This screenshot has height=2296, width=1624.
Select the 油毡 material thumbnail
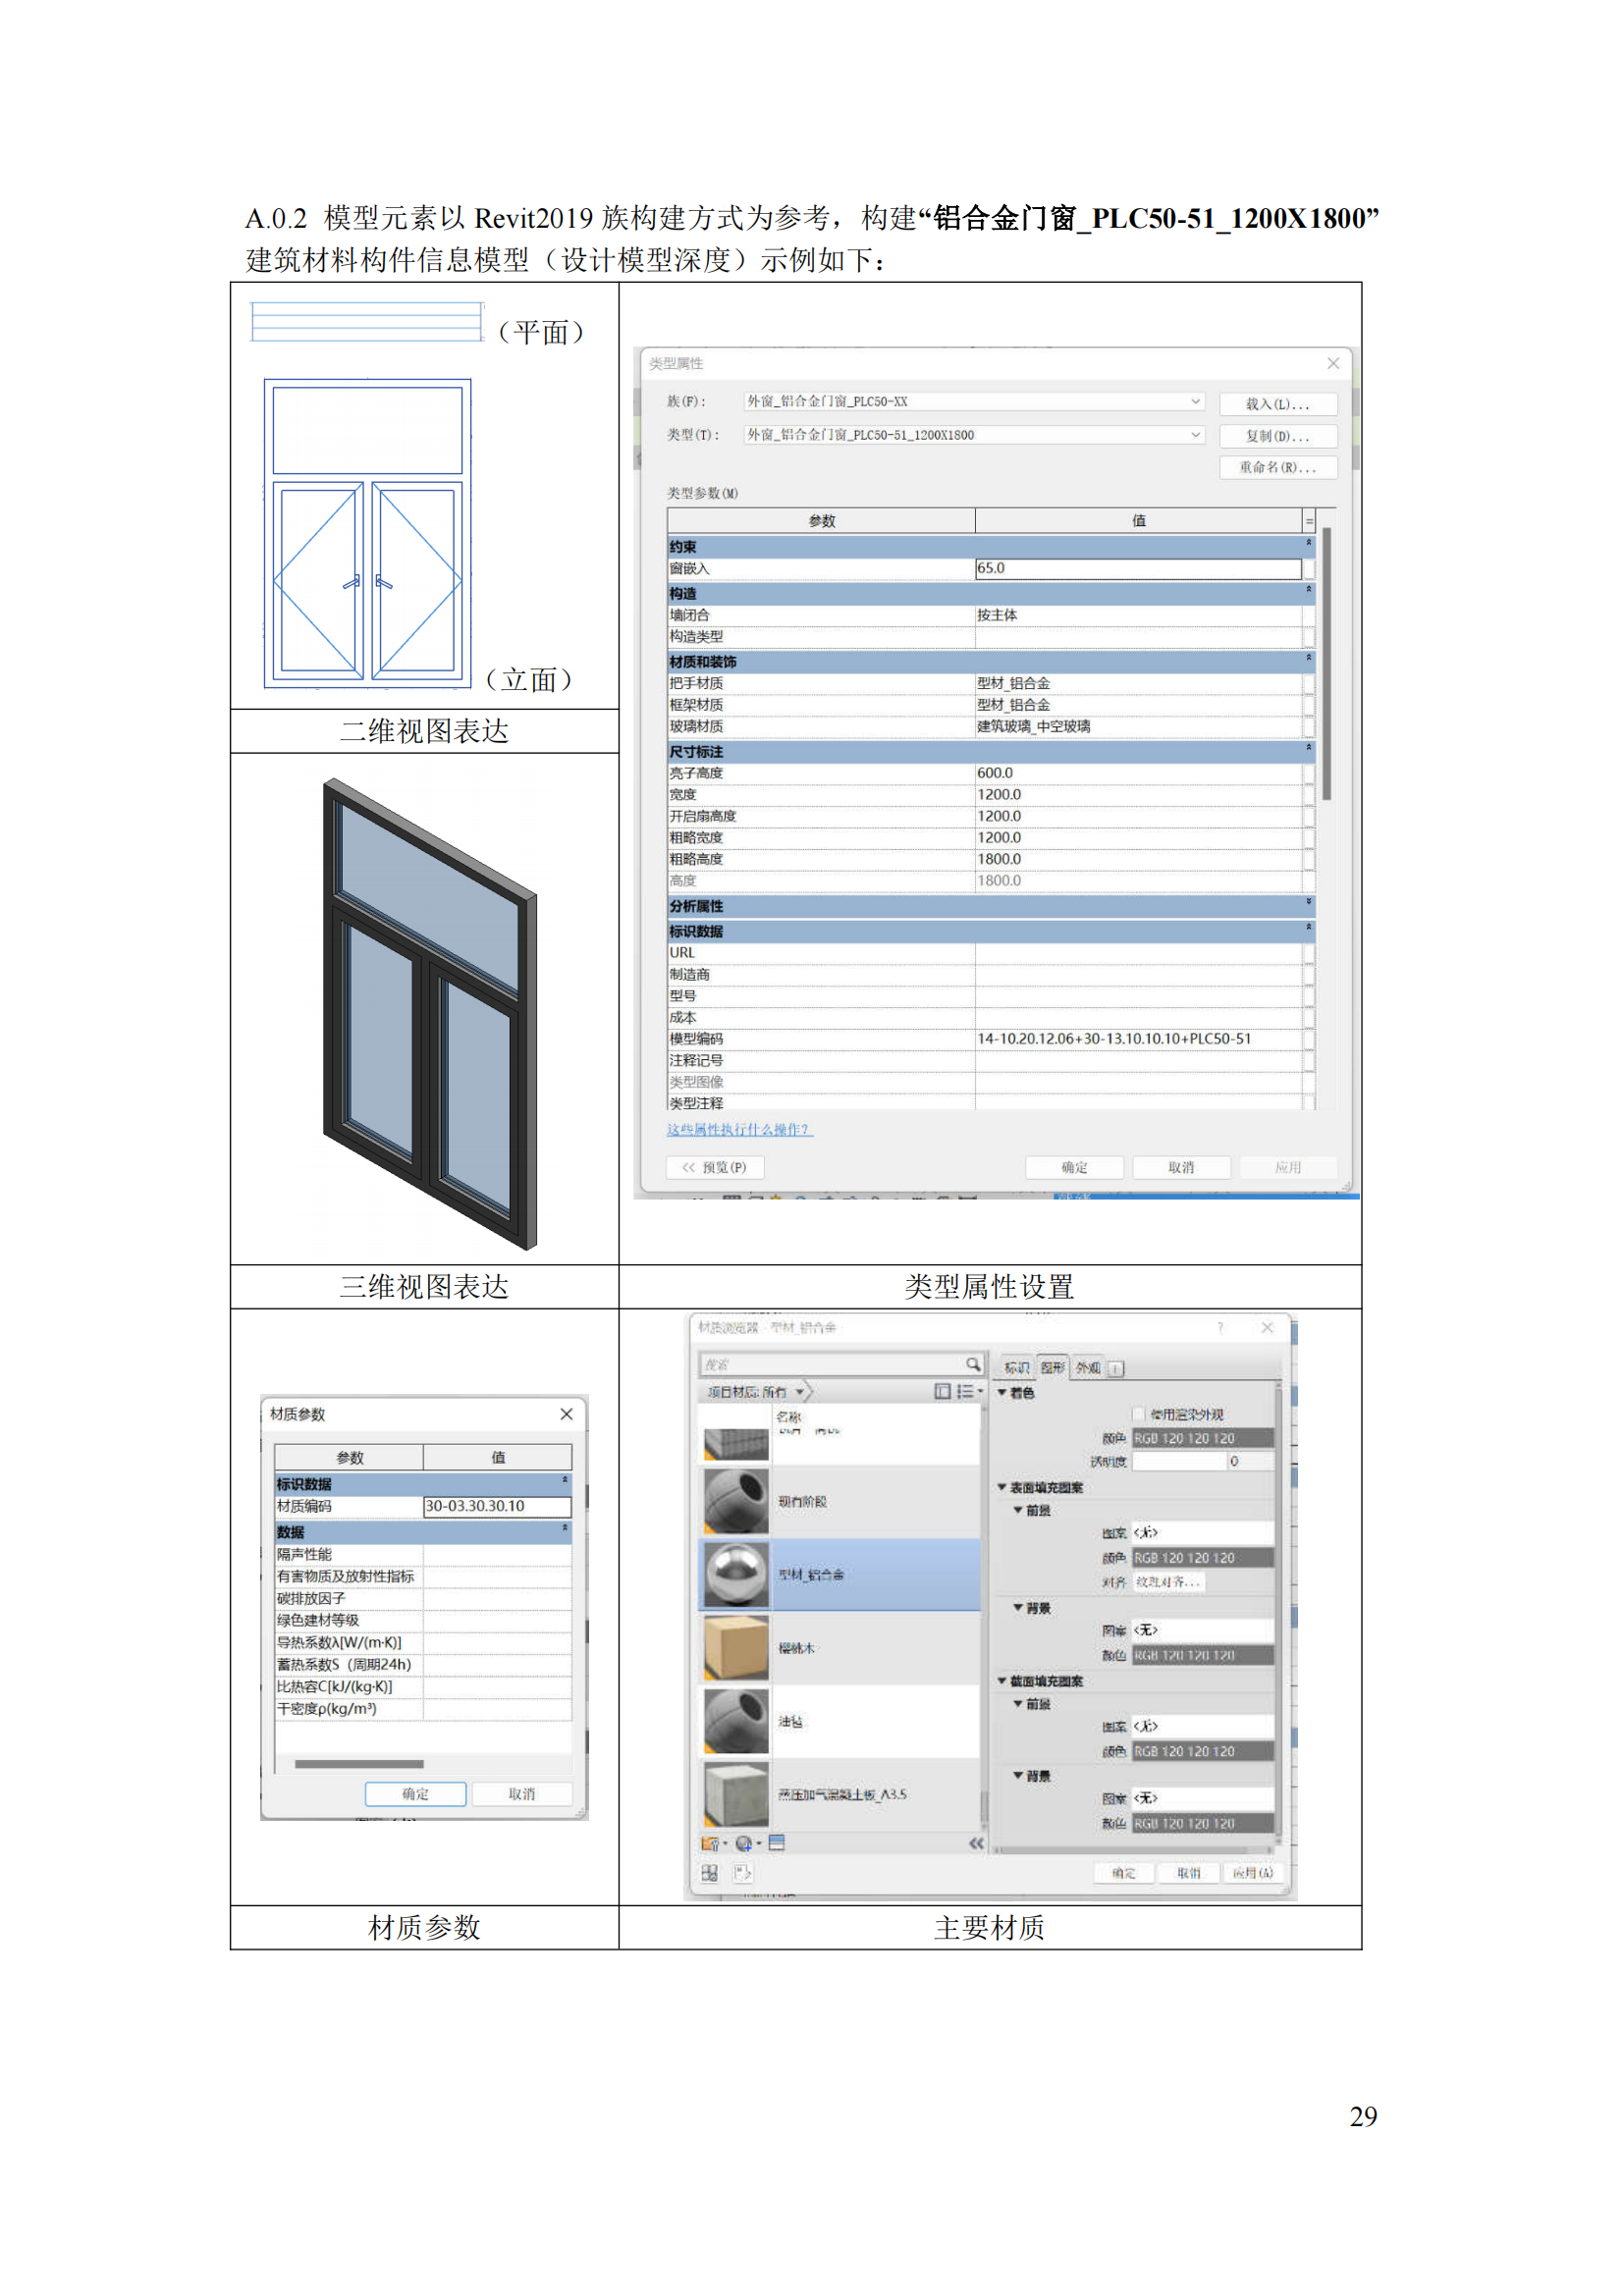pyautogui.click(x=736, y=1721)
